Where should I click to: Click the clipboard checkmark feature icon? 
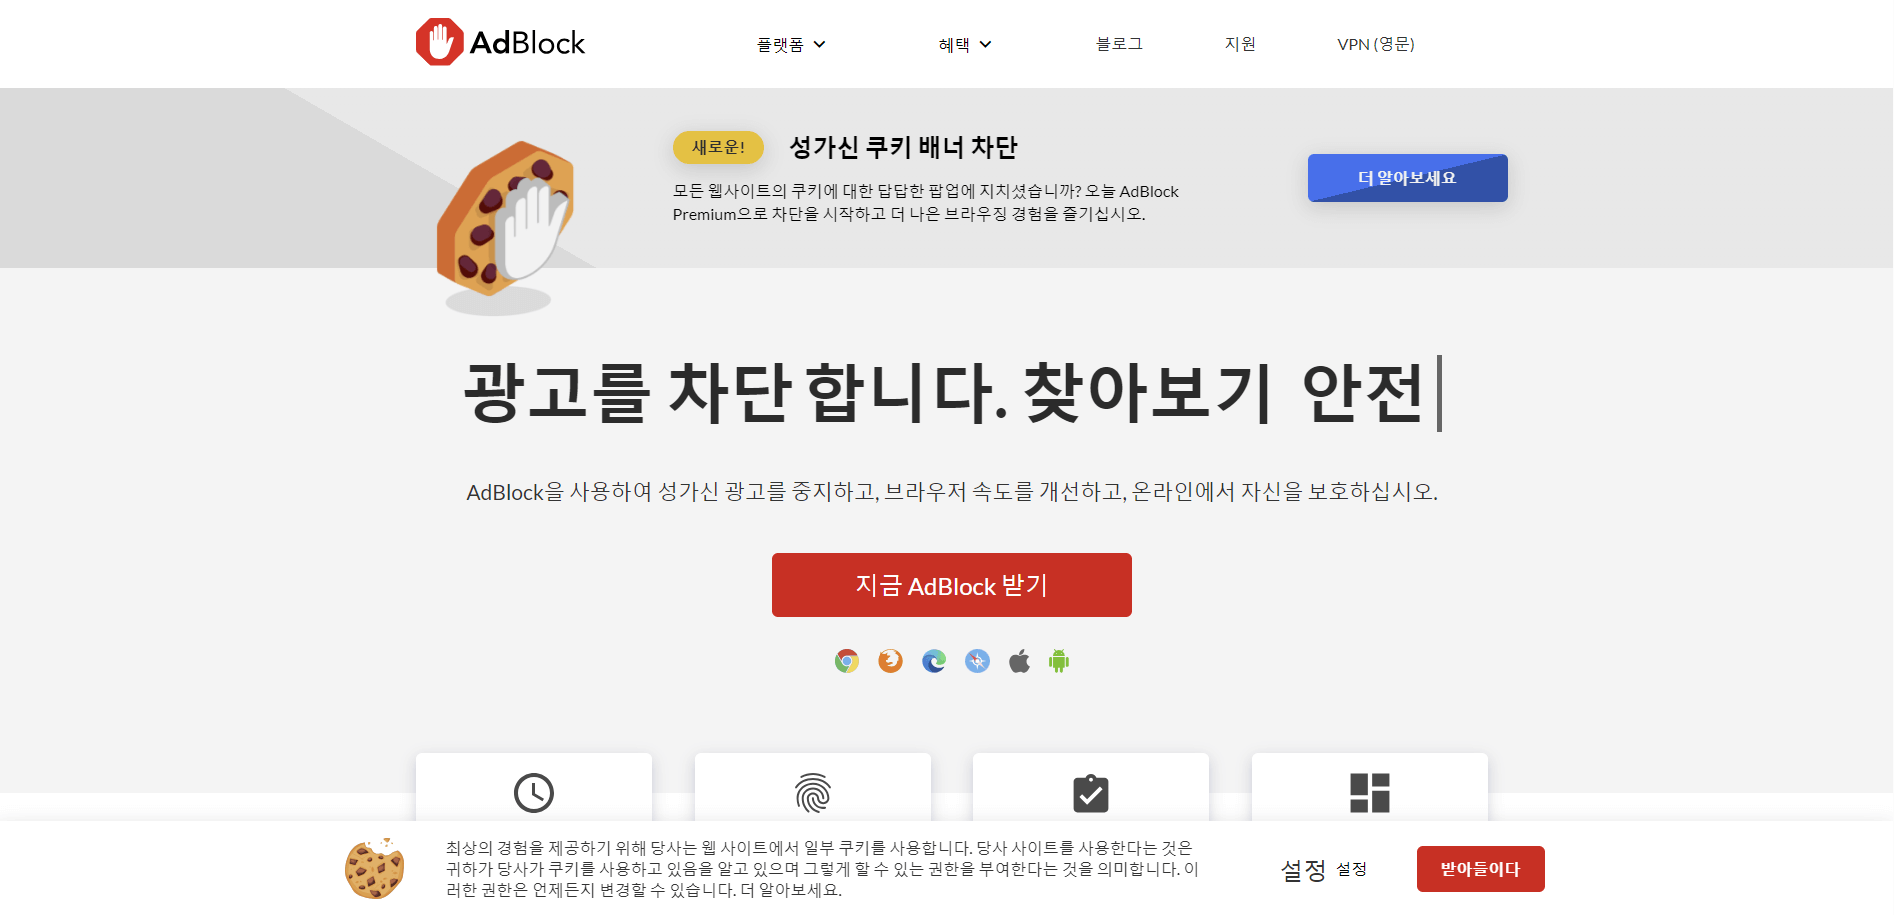(x=1090, y=793)
